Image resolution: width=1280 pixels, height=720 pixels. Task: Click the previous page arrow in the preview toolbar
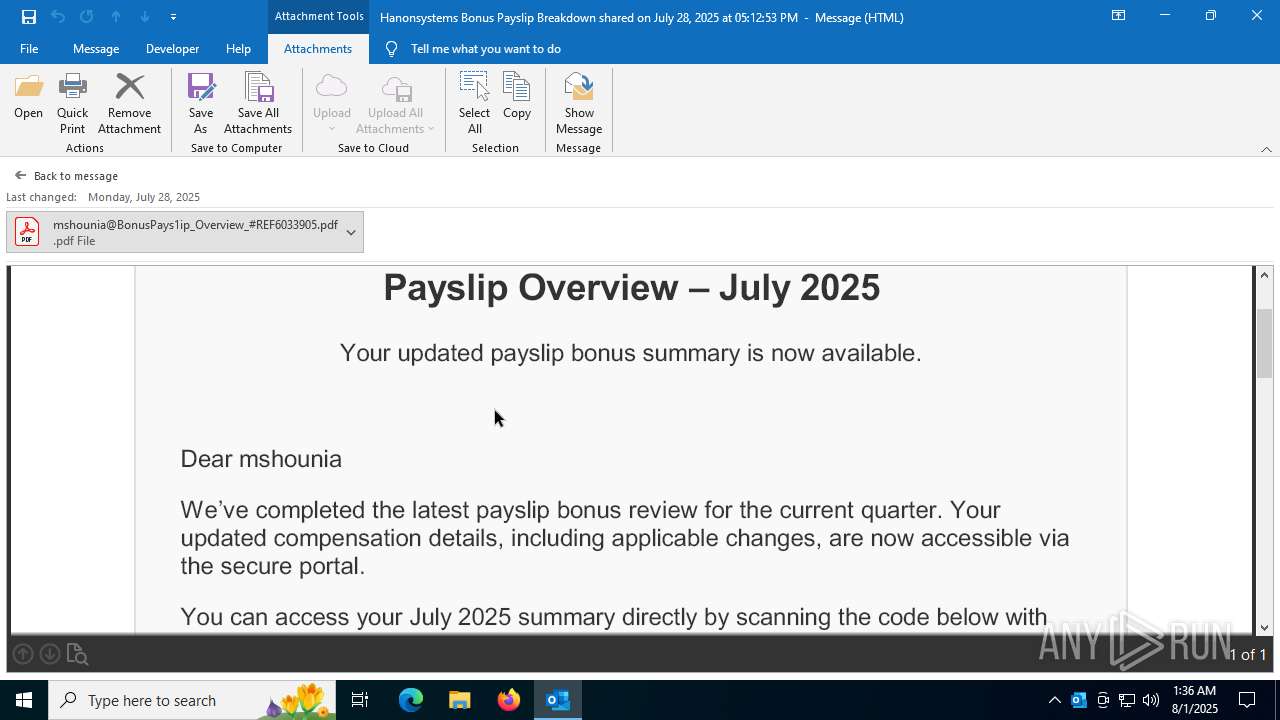point(23,654)
